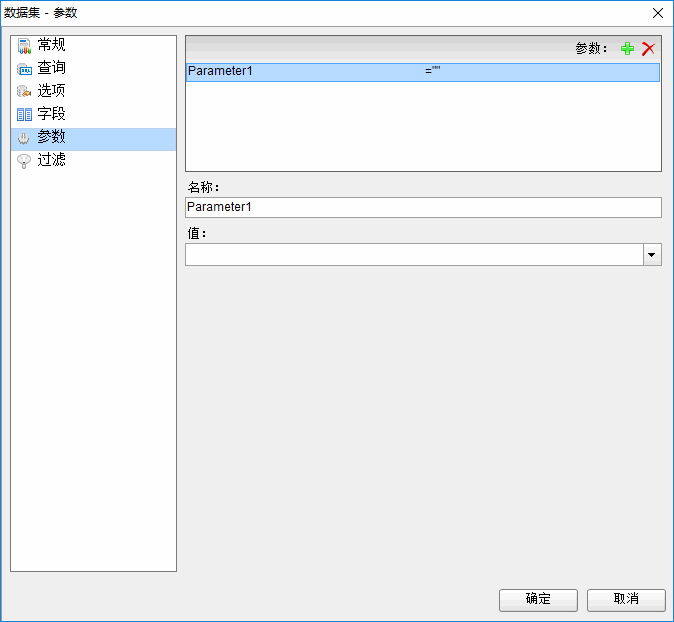Viewport: 674px width, 622px height.
Task: Click empty area below Parameter1 in list
Action: pos(422,125)
